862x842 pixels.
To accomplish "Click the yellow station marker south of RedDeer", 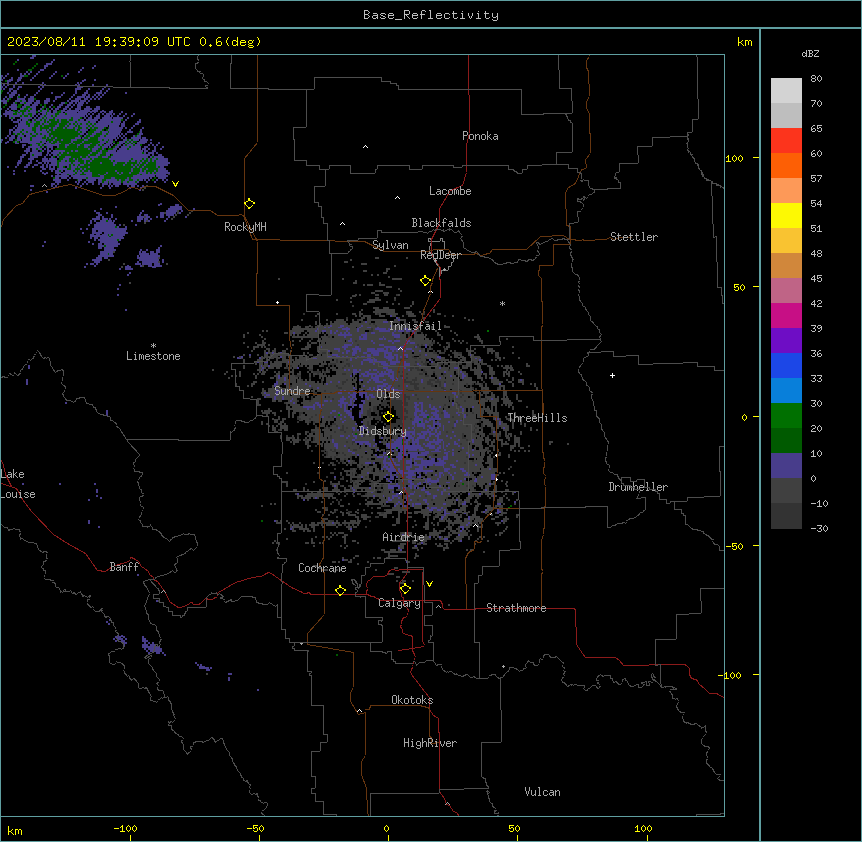I will coord(425,281).
